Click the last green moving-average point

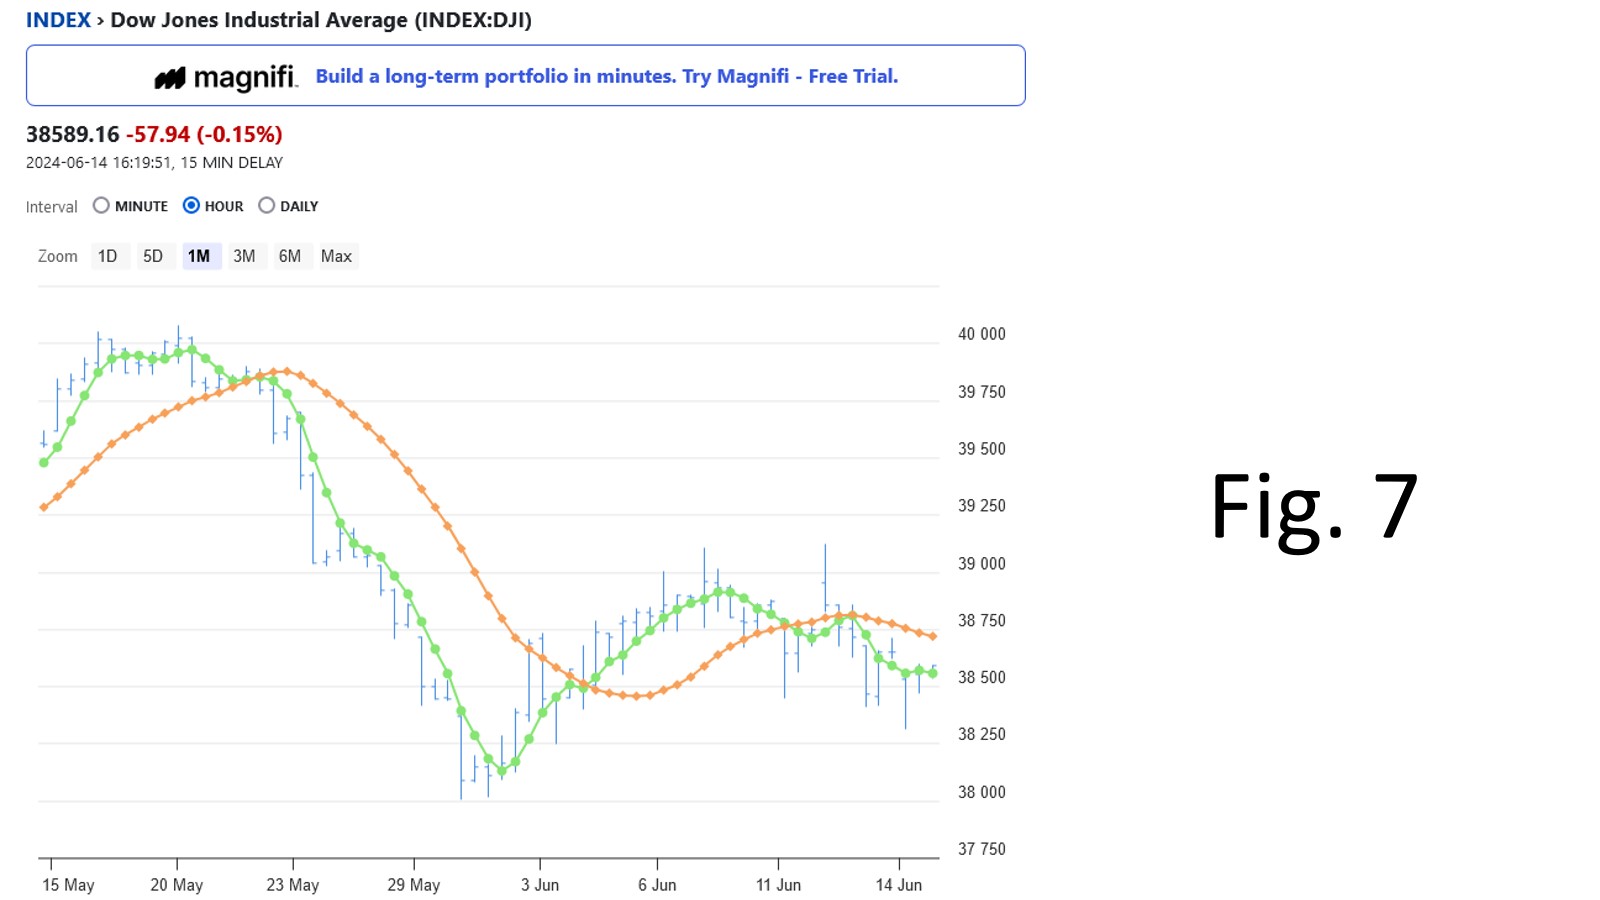(x=933, y=673)
